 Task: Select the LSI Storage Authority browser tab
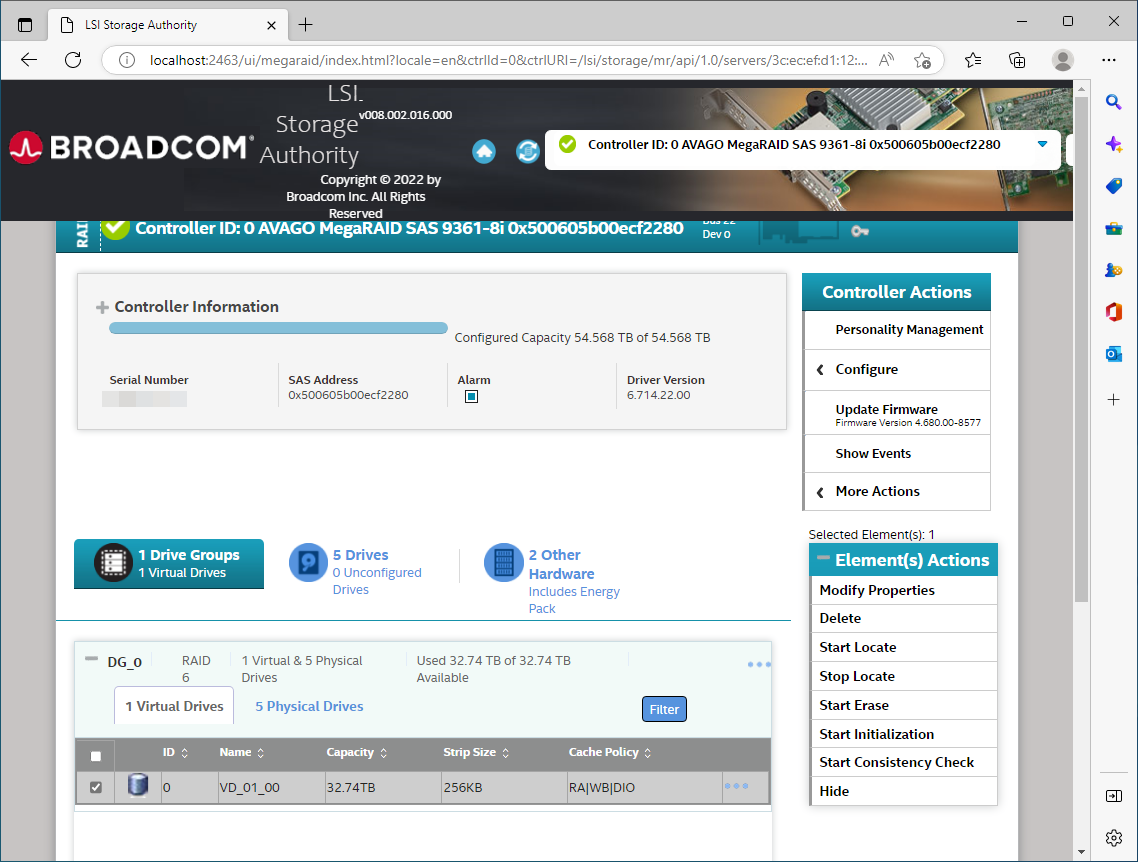(x=168, y=25)
